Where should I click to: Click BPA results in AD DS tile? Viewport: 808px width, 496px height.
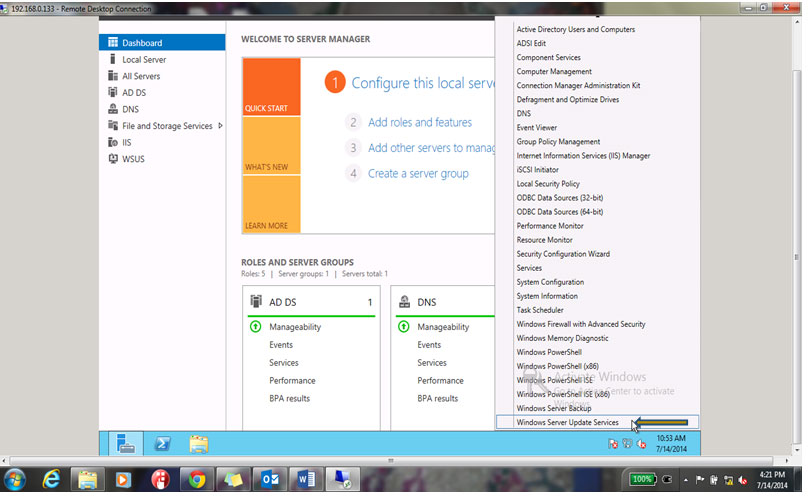point(290,399)
